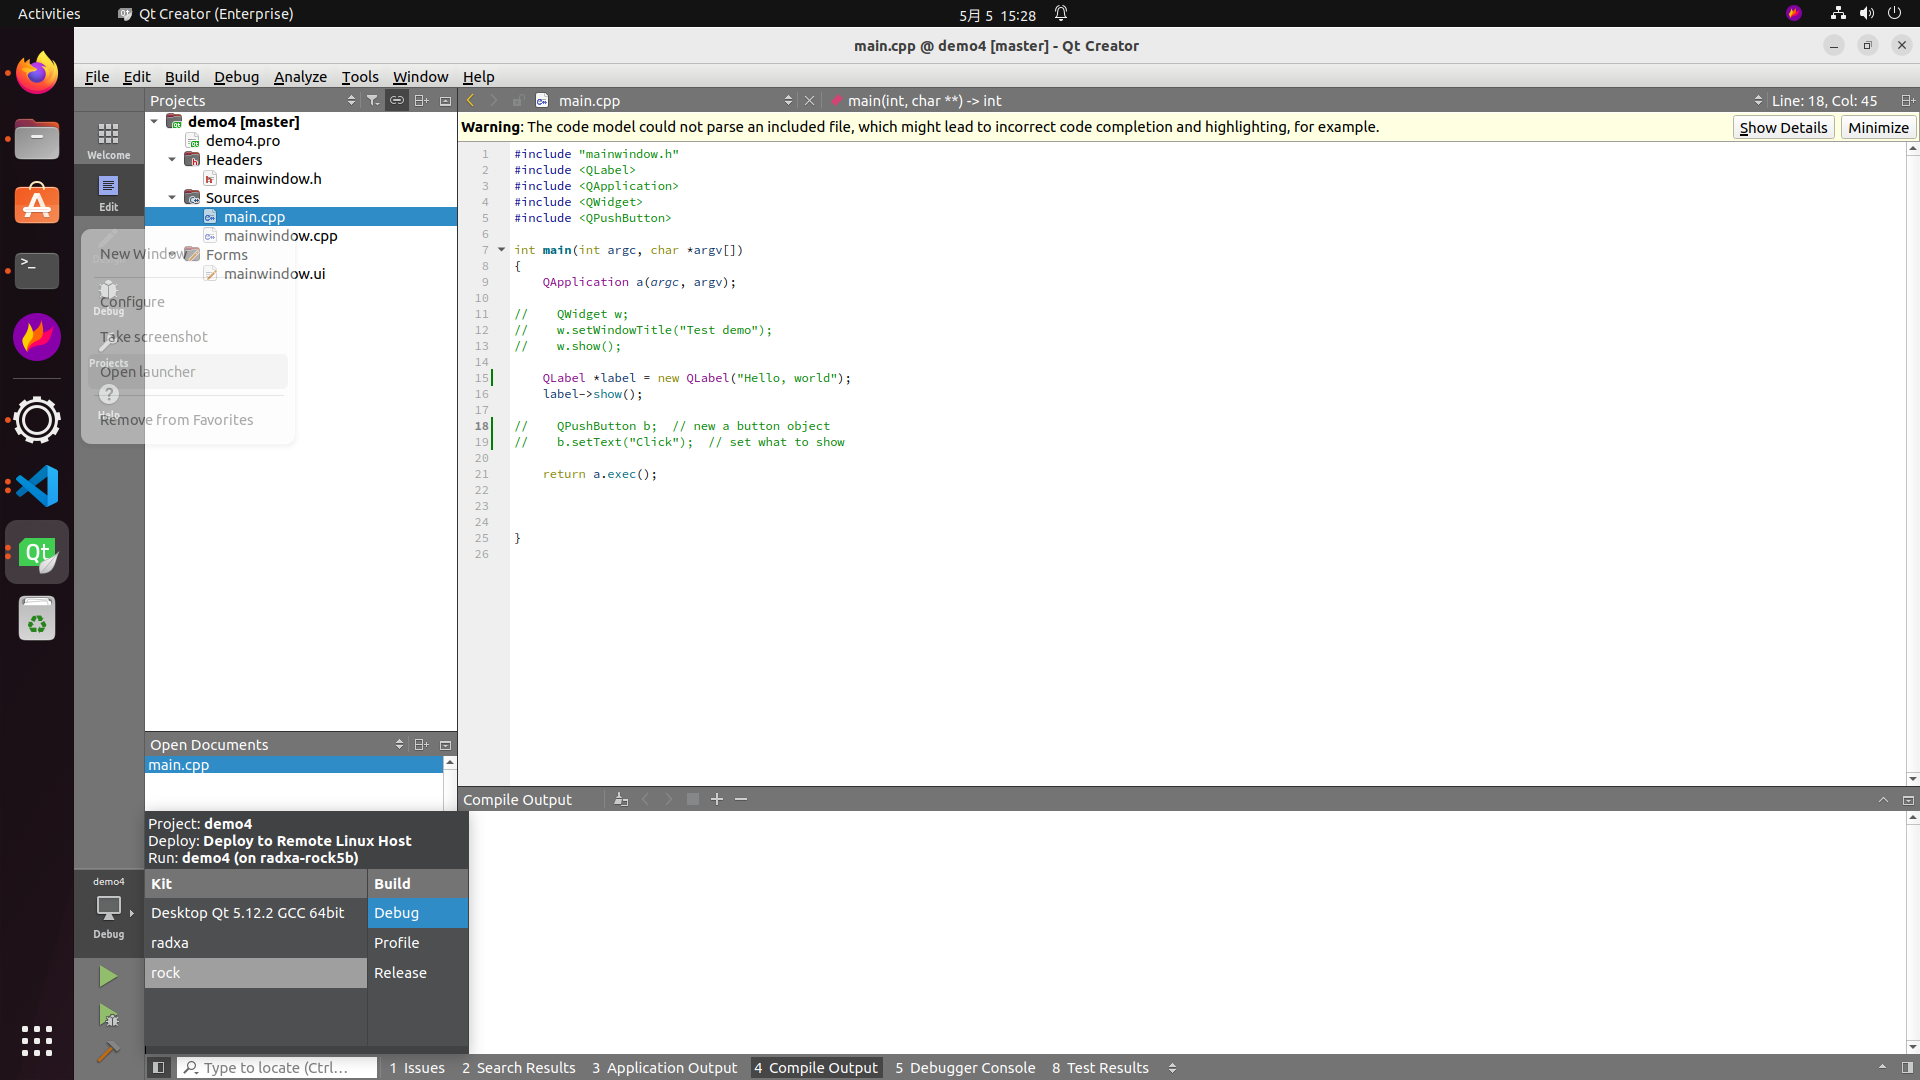Image resolution: width=1920 pixels, height=1080 pixels.
Task: Clear the Compile Output with the brush icon
Action: pyautogui.click(x=622, y=799)
